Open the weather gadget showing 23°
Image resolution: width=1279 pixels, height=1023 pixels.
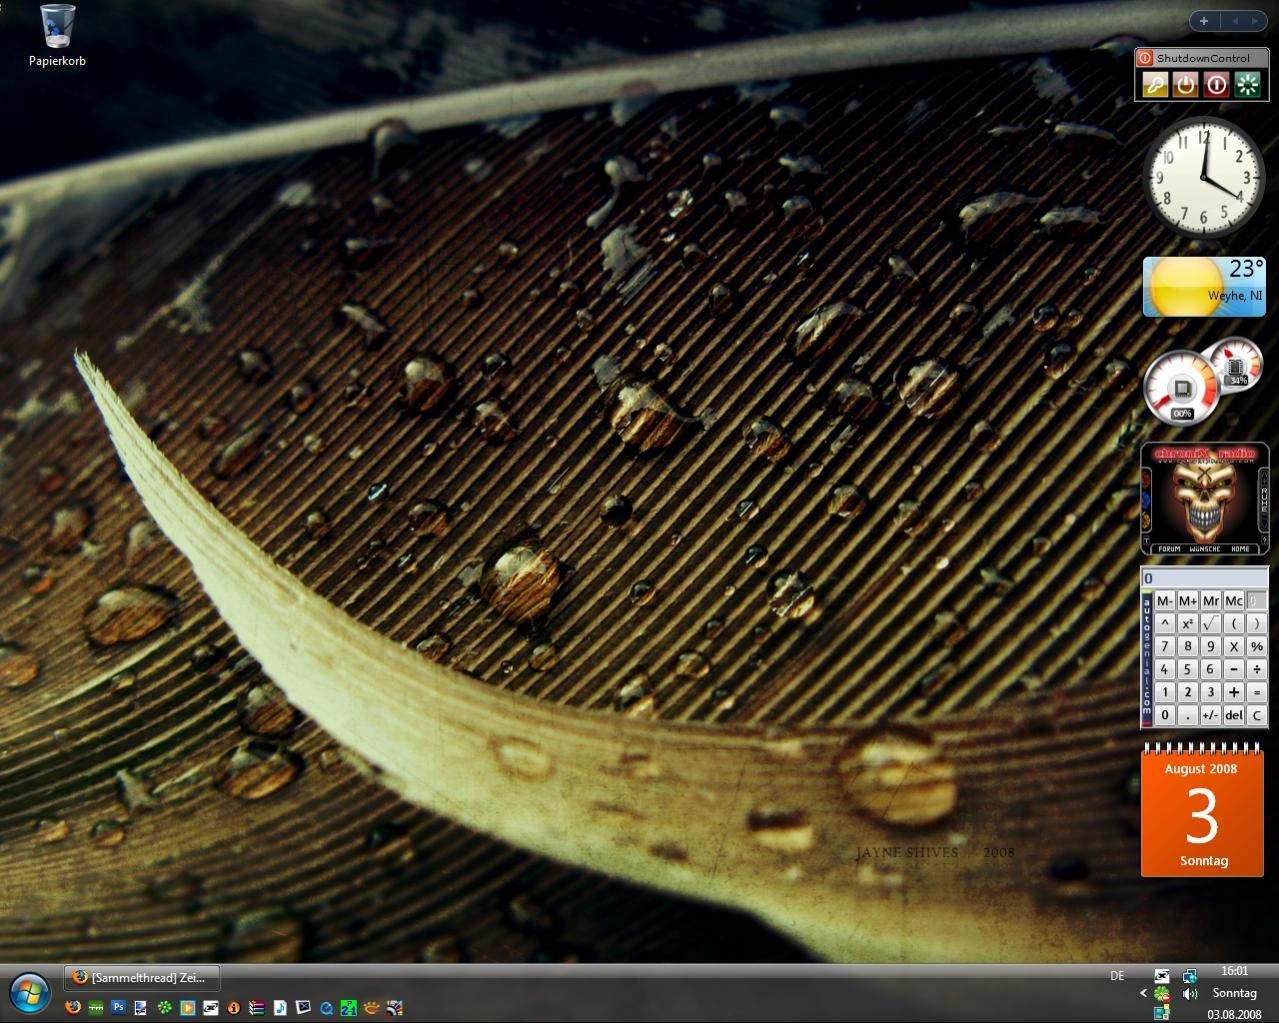pos(1204,287)
